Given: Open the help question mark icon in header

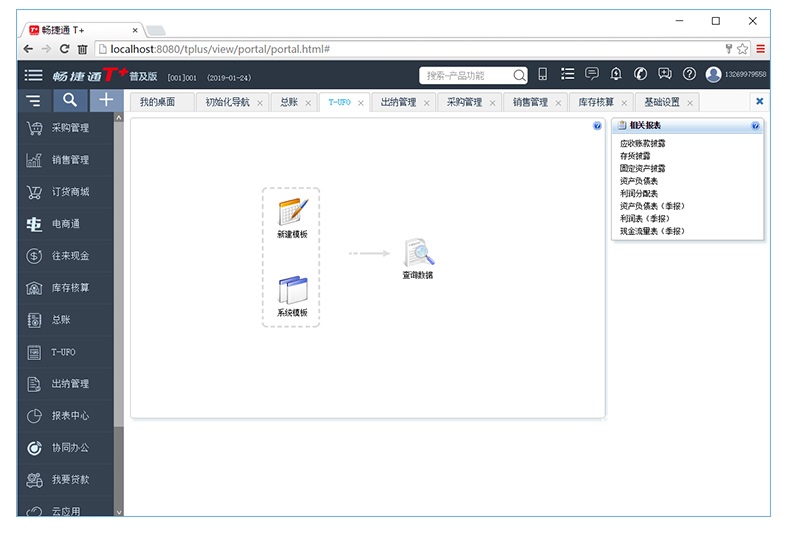Looking at the screenshot, I should tap(689, 74).
